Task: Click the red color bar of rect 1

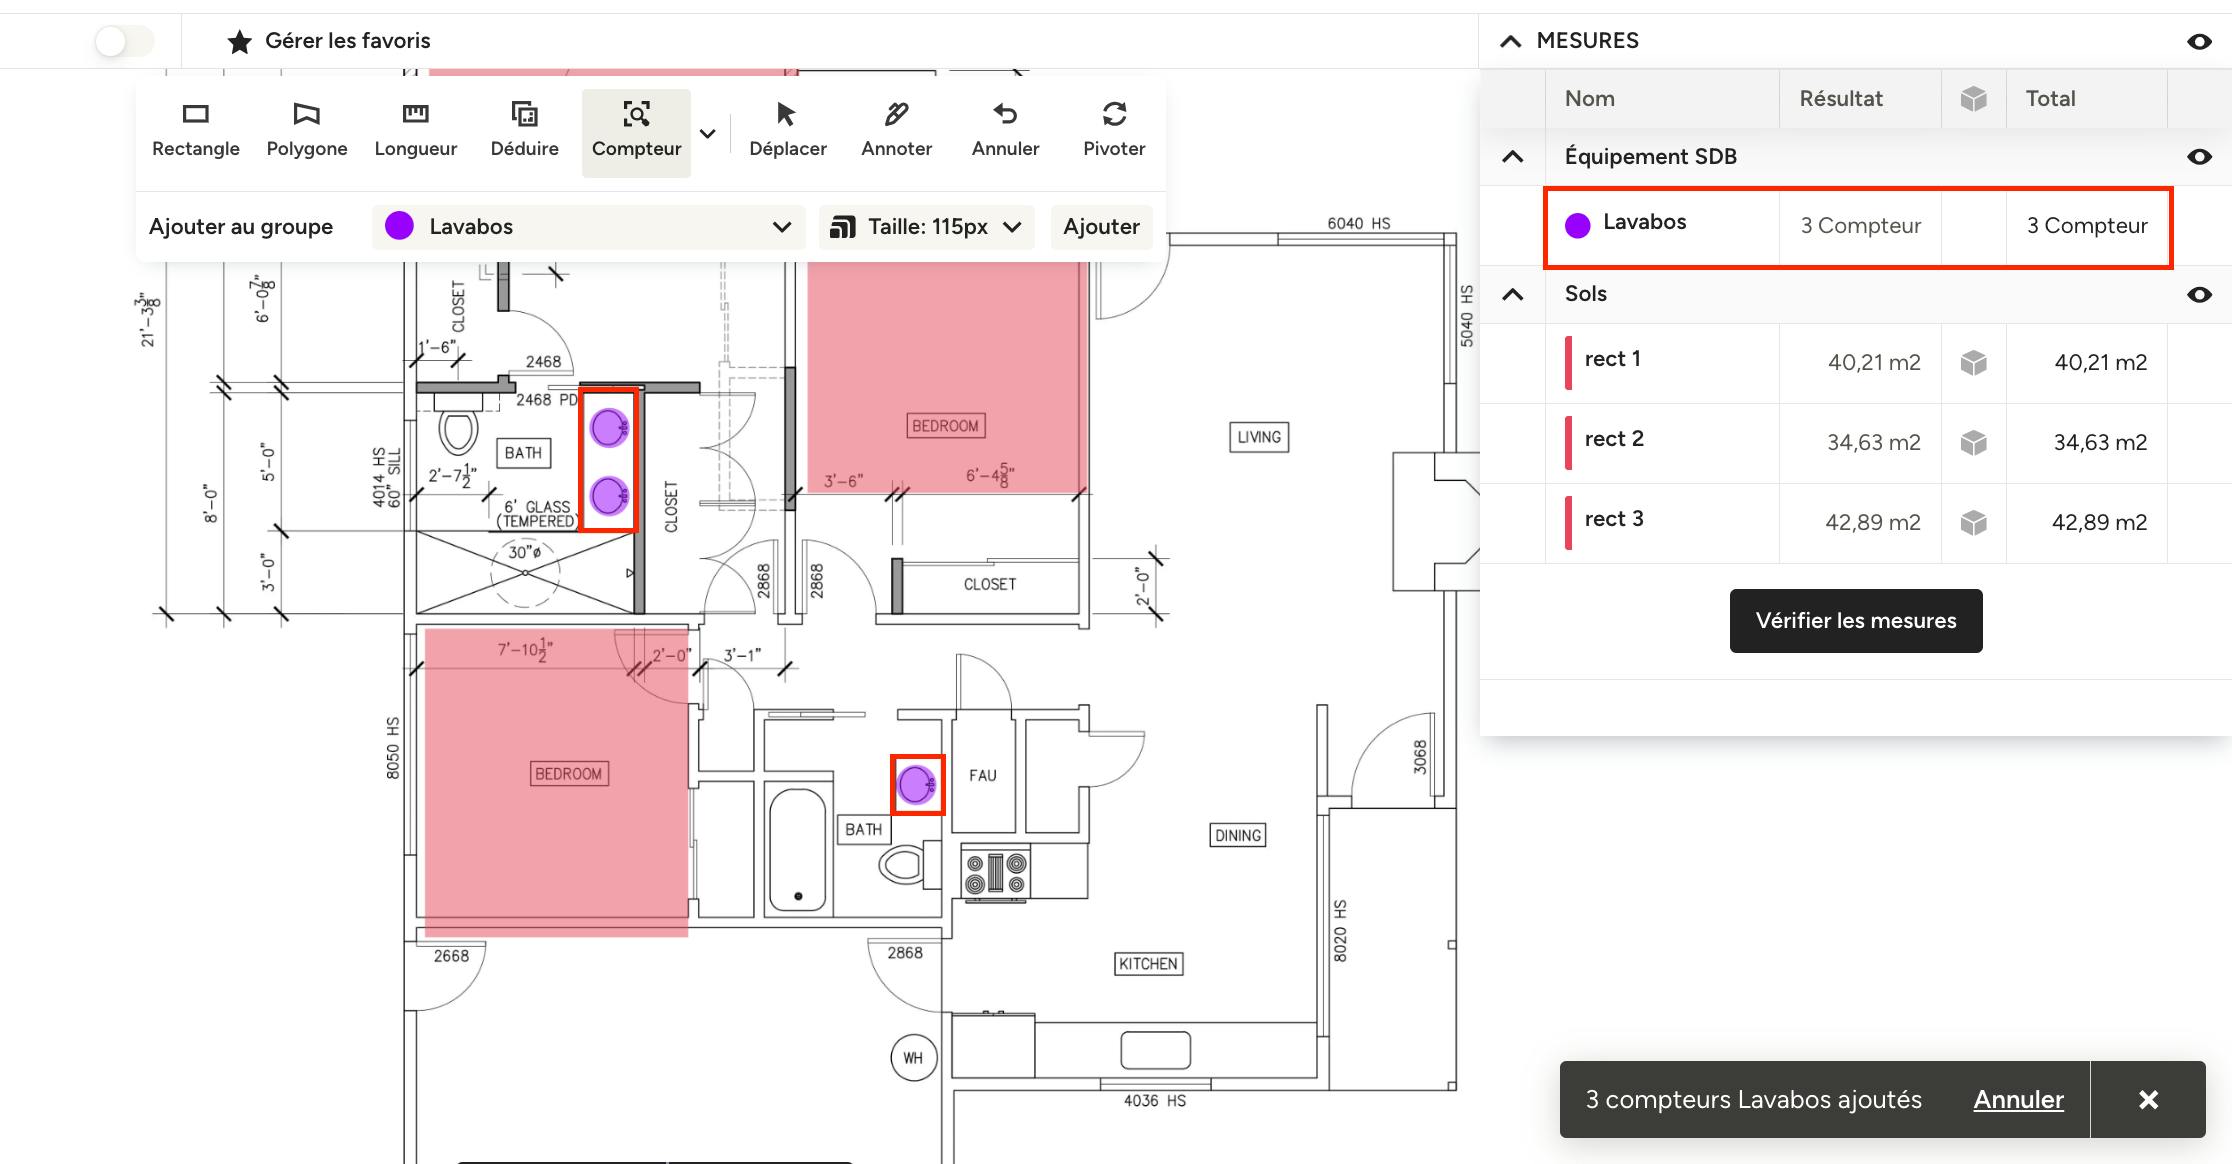Action: 1568,363
